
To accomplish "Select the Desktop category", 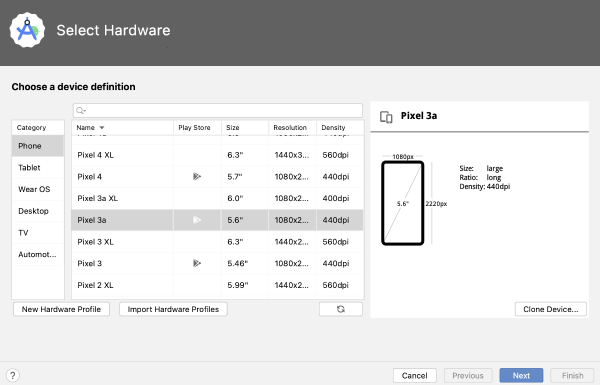I will pos(38,211).
